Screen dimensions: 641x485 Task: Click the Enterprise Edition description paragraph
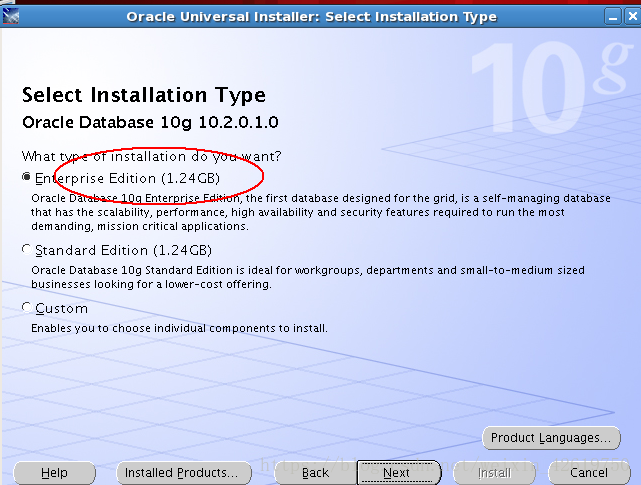pos(321,212)
